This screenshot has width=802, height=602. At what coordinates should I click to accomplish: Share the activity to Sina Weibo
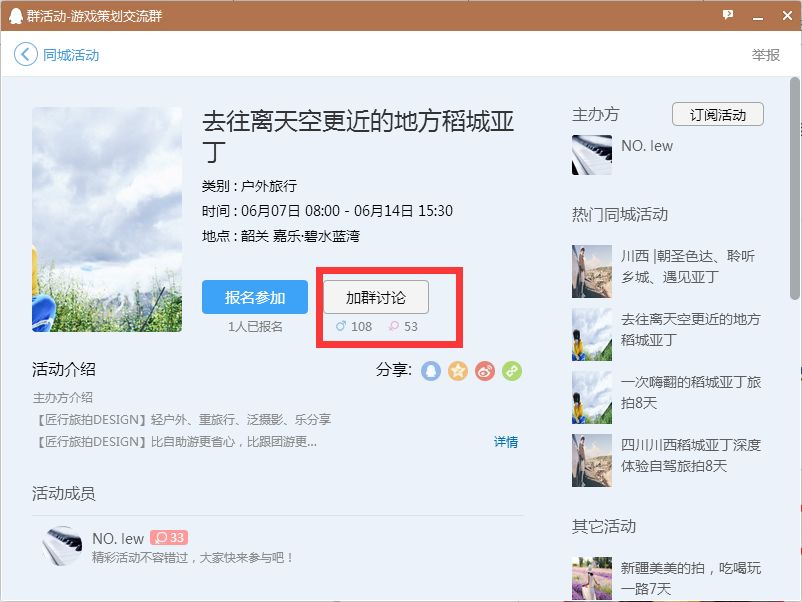[484, 372]
